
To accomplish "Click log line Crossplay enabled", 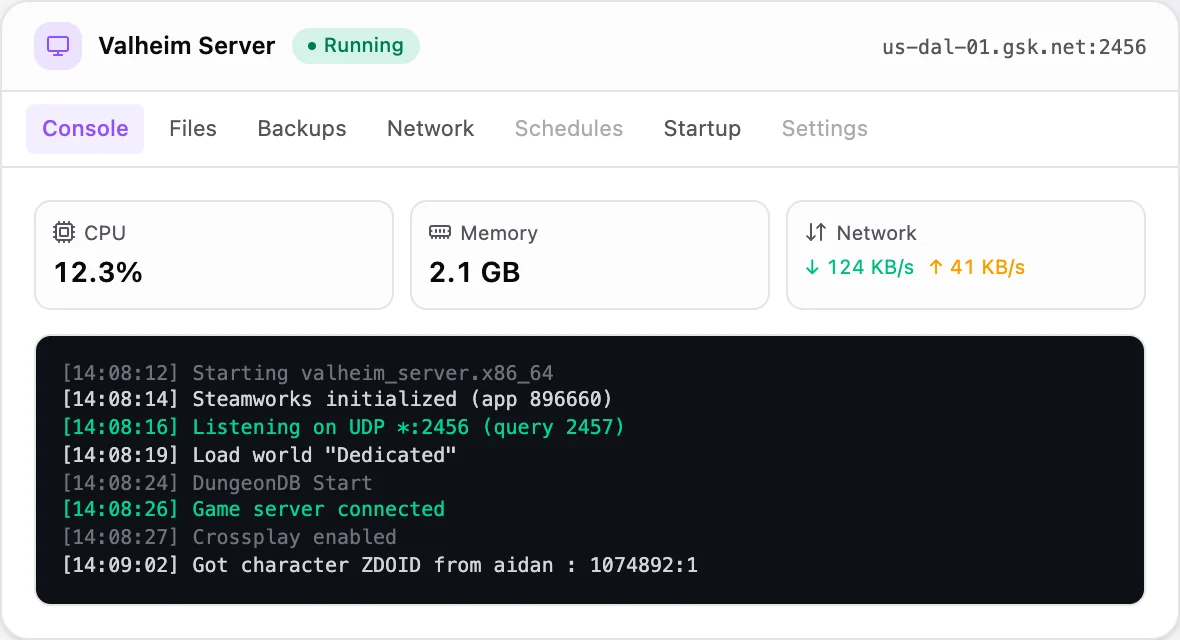I will click(x=229, y=537).
